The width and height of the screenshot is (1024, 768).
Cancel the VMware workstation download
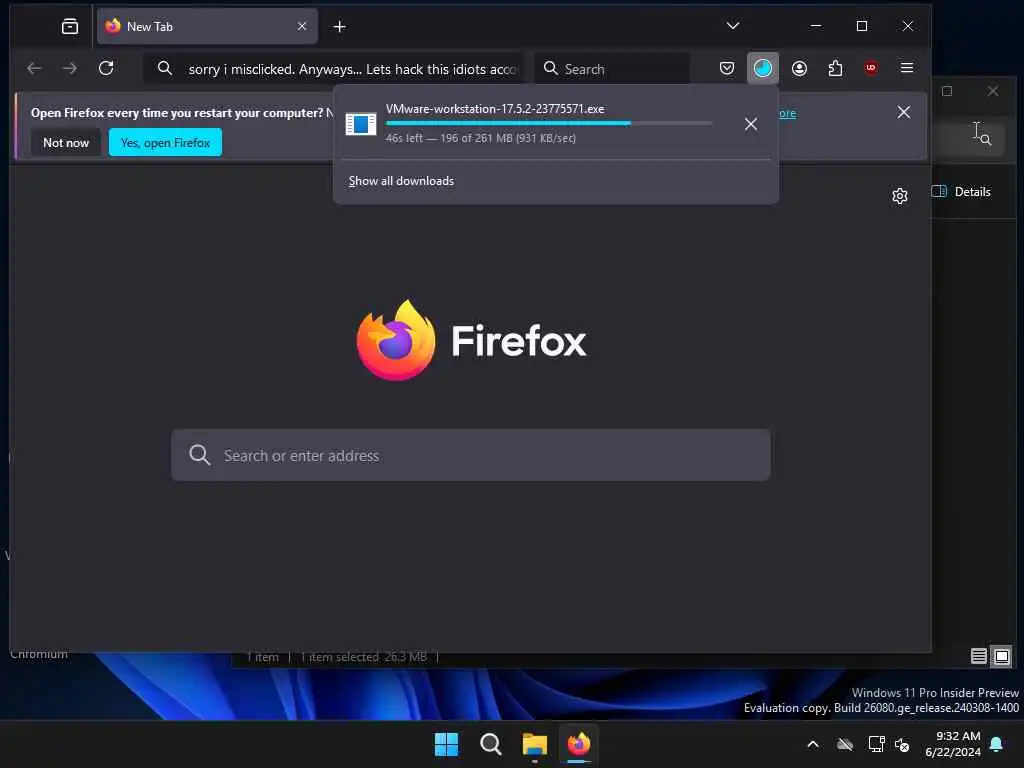(x=751, y=124)
